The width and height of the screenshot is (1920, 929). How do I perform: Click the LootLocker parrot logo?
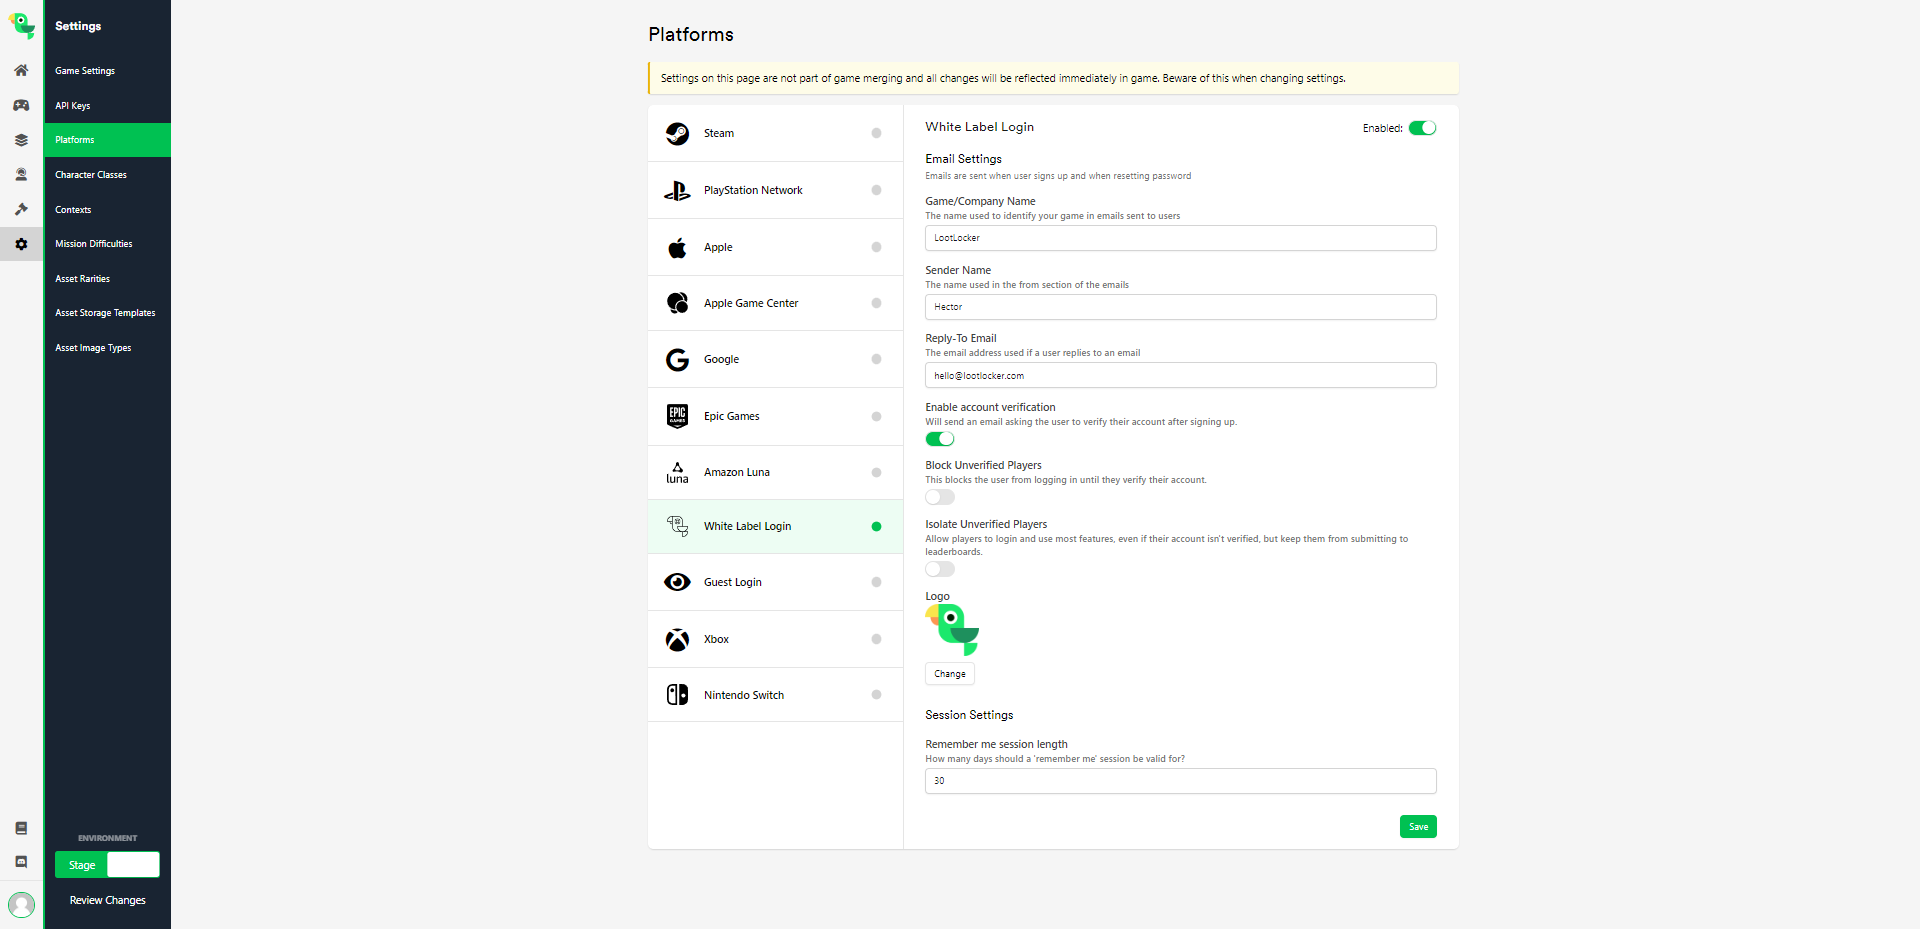coord(22,26)
